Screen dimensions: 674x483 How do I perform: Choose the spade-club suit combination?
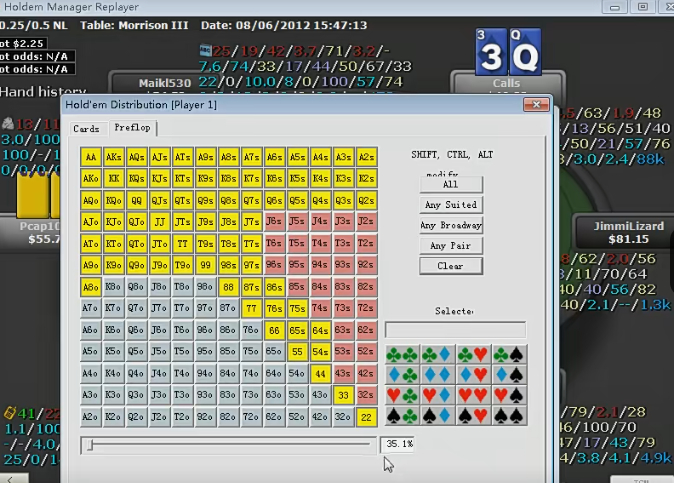402,416
